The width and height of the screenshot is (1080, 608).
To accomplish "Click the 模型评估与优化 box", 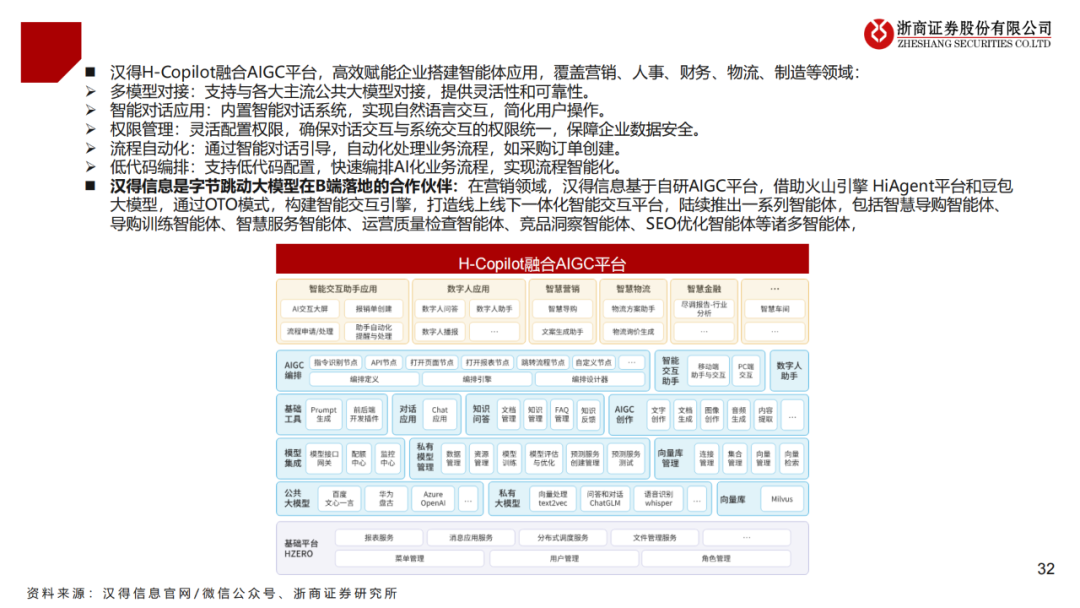I will tap(543, 459).
